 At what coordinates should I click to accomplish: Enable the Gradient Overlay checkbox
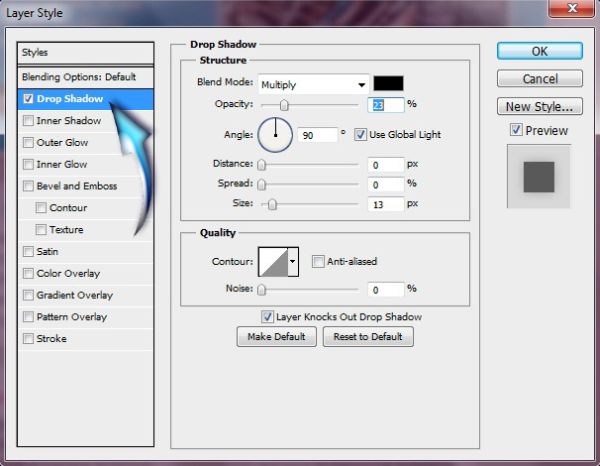pyautogui.click(x=28, y=295)
